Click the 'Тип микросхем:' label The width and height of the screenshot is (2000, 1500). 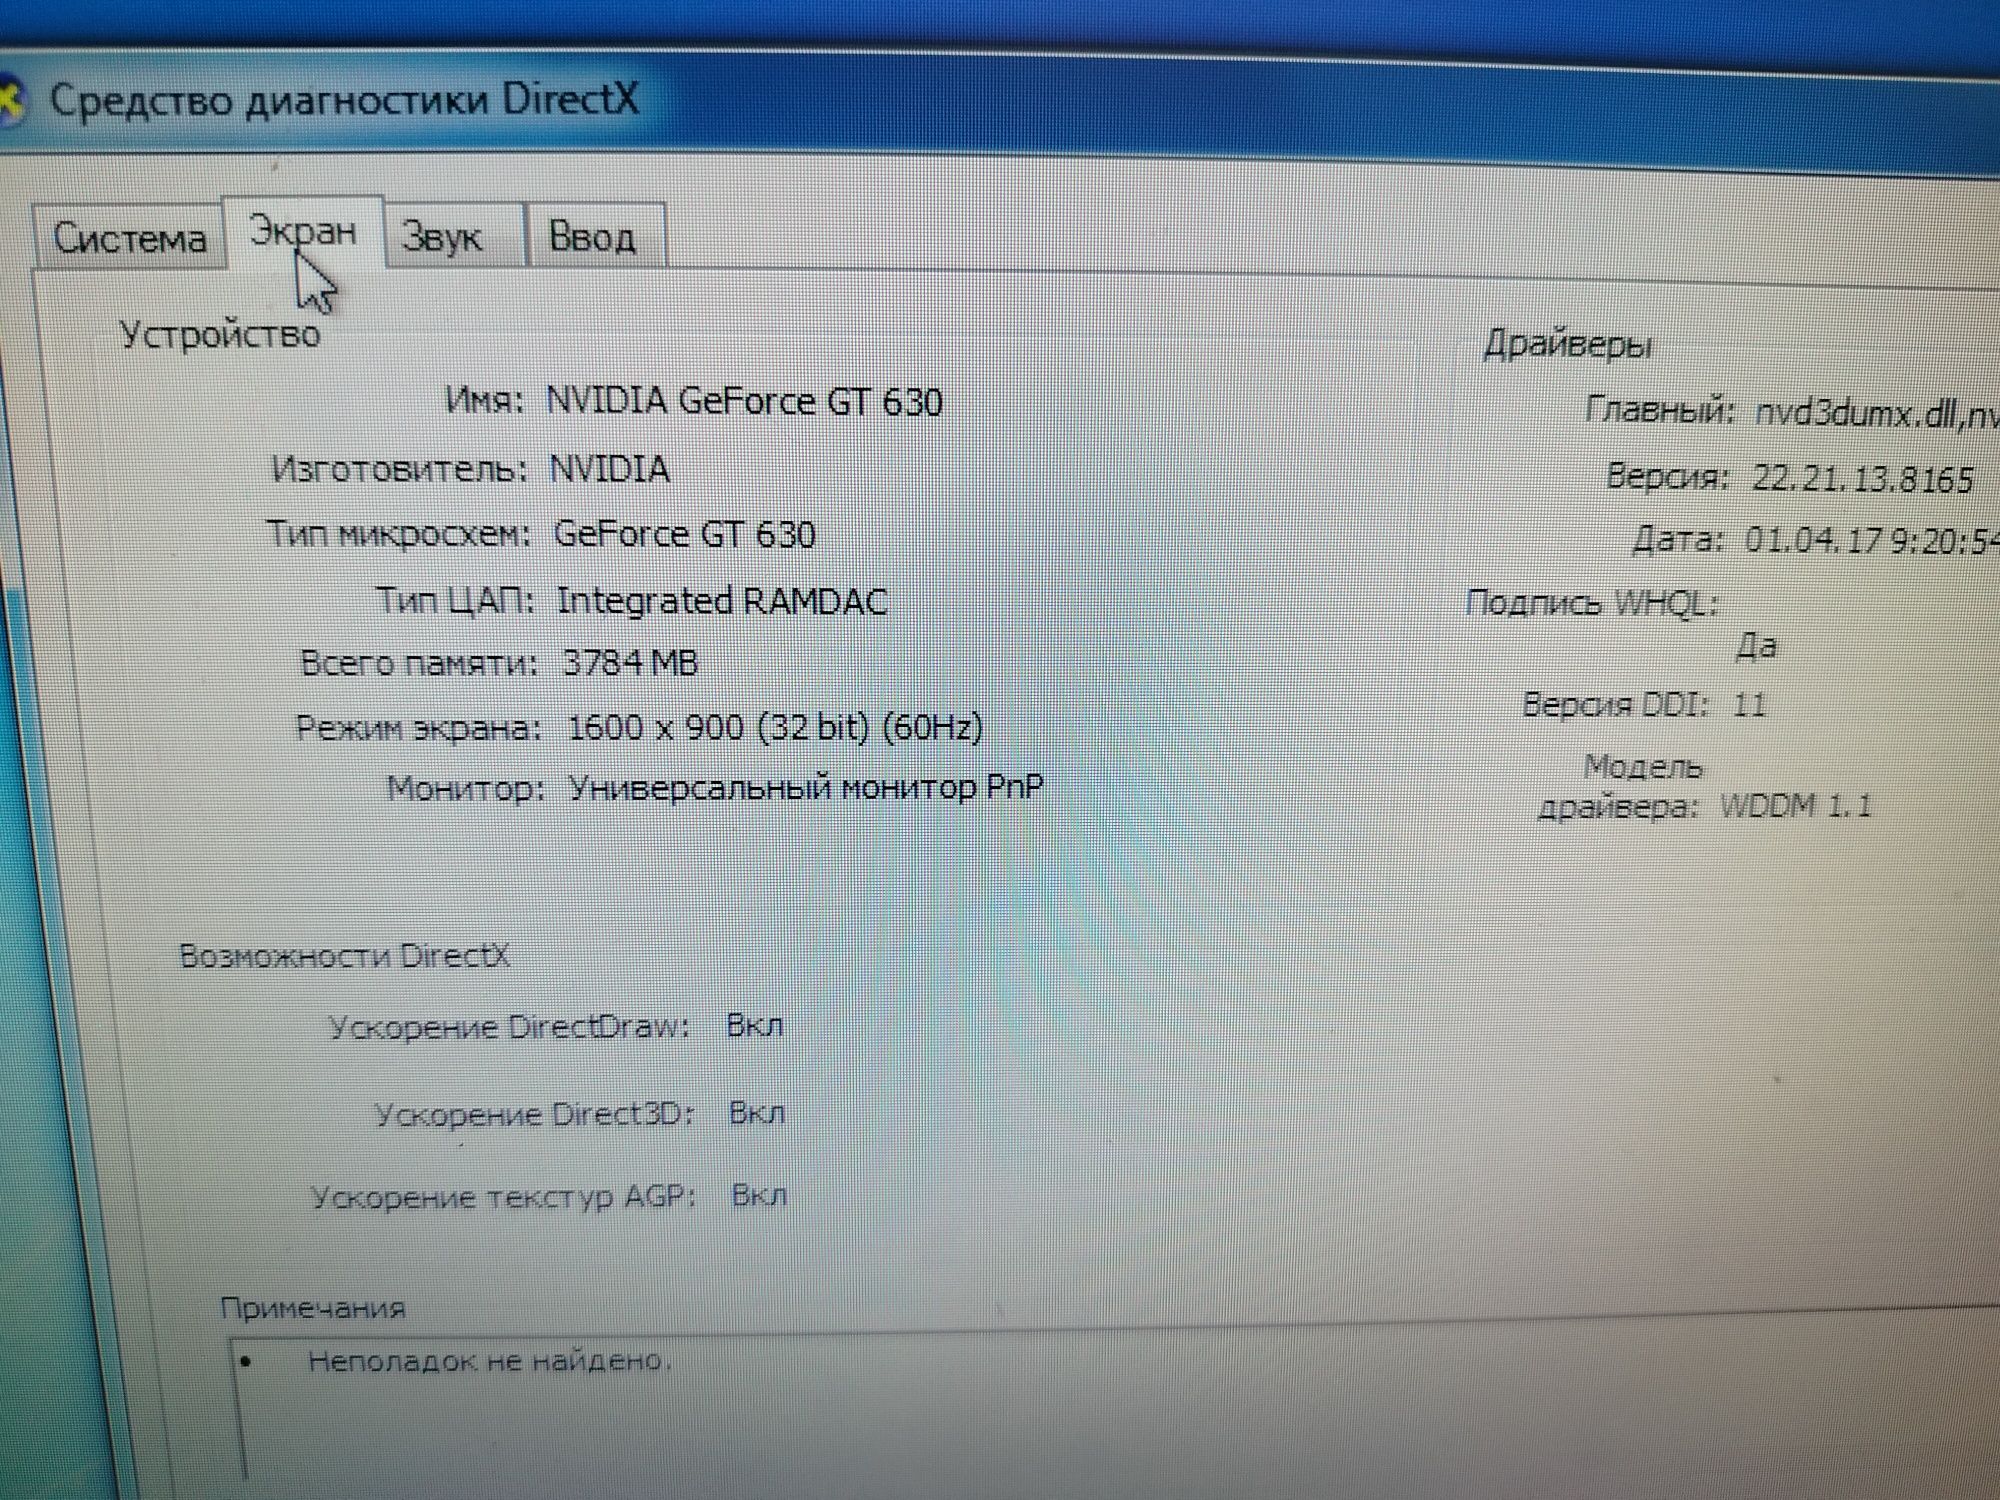pos(398,534)
